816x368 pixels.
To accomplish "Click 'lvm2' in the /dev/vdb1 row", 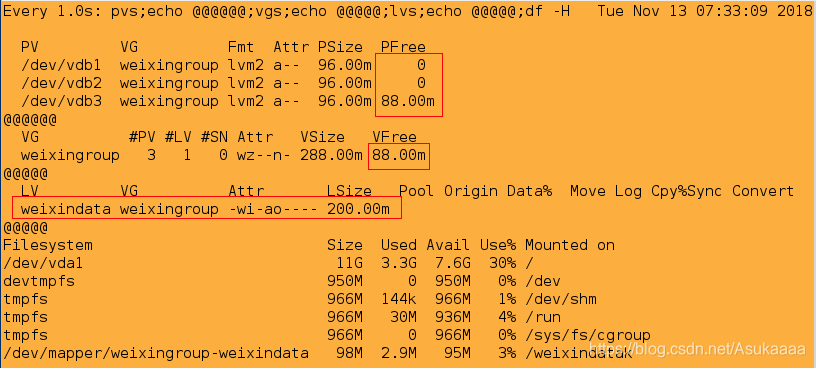I will tap(246, 66).
